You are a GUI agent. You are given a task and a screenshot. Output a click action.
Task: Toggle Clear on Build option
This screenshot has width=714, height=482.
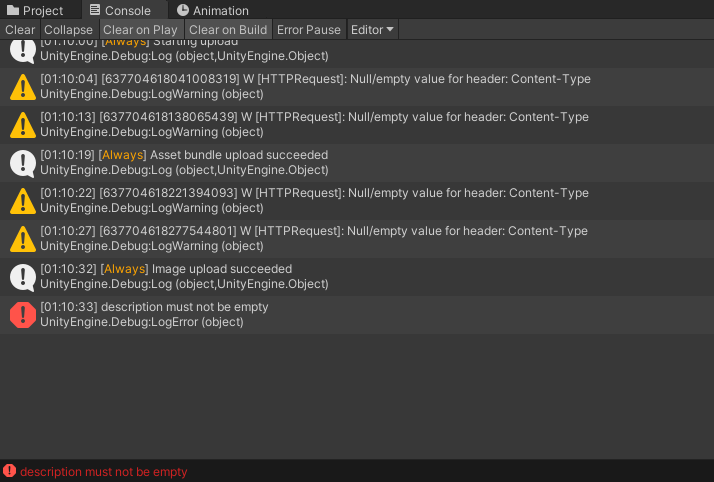228,30
